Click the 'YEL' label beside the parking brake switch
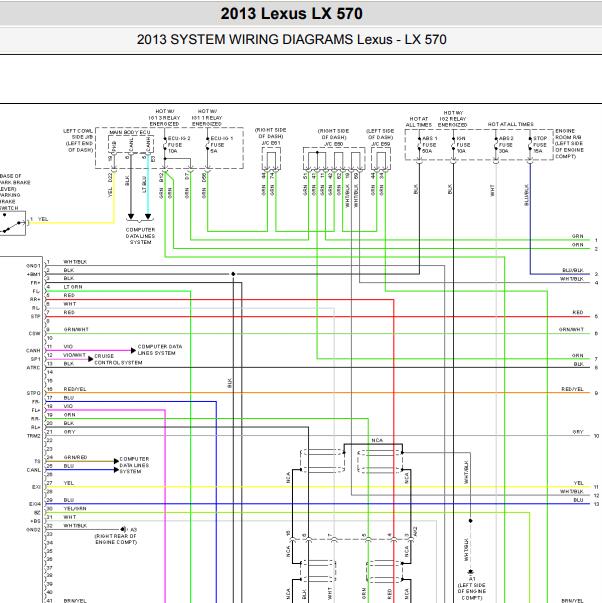The width and height of the screenshot is (602, 603). pyautogui.click(x=43, y=219)
